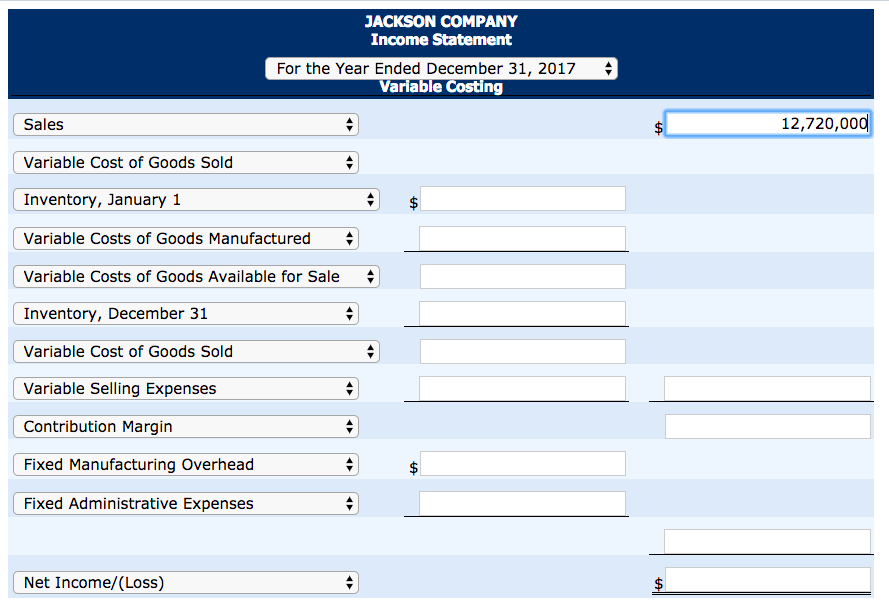This screenshot has width=889, height=613.
Task: Click the Inventory, December 31 amount field
Action: click(523, 313)
